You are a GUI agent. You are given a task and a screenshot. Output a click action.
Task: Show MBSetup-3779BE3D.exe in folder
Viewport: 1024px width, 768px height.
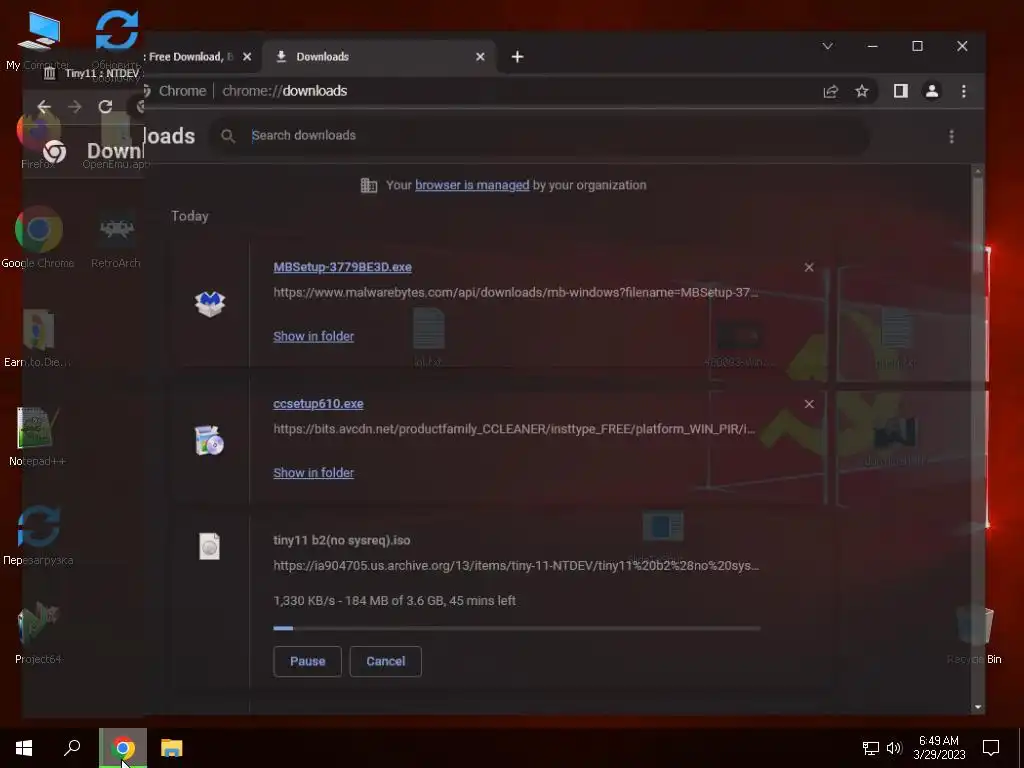pyautogui.click(x=313, y=336)
